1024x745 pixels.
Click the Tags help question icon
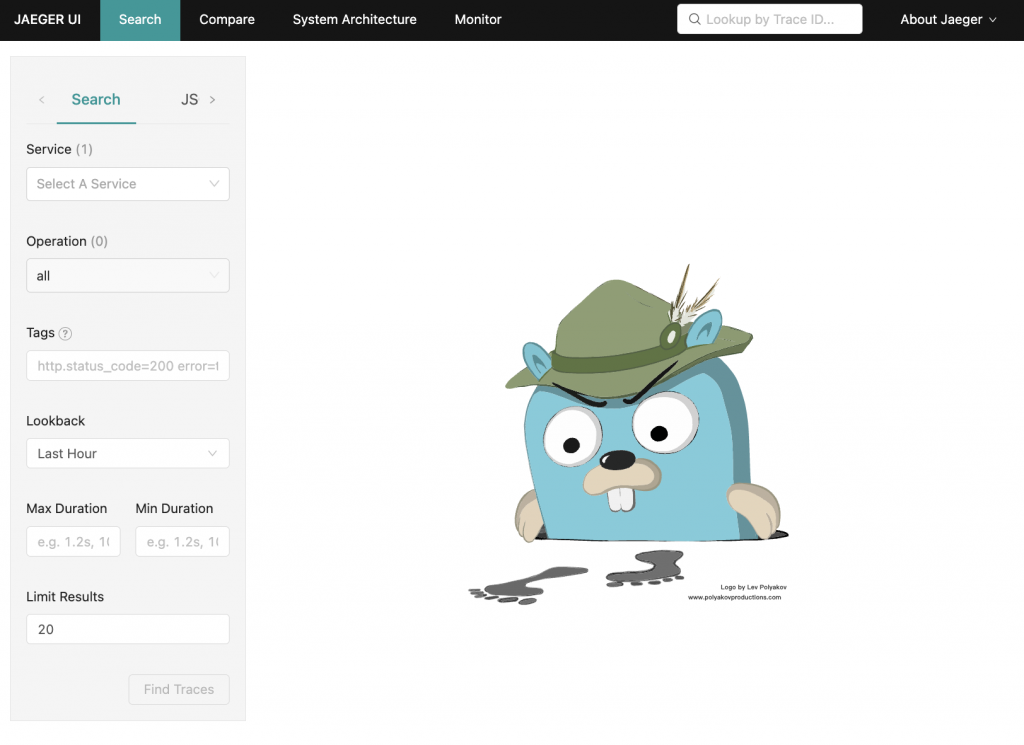tap(65, 334)
